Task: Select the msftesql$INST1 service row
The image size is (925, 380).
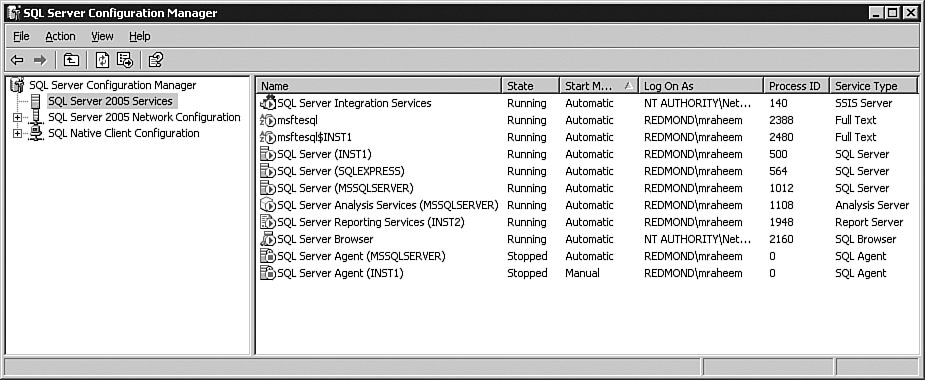Action: [x=587, y=137]
